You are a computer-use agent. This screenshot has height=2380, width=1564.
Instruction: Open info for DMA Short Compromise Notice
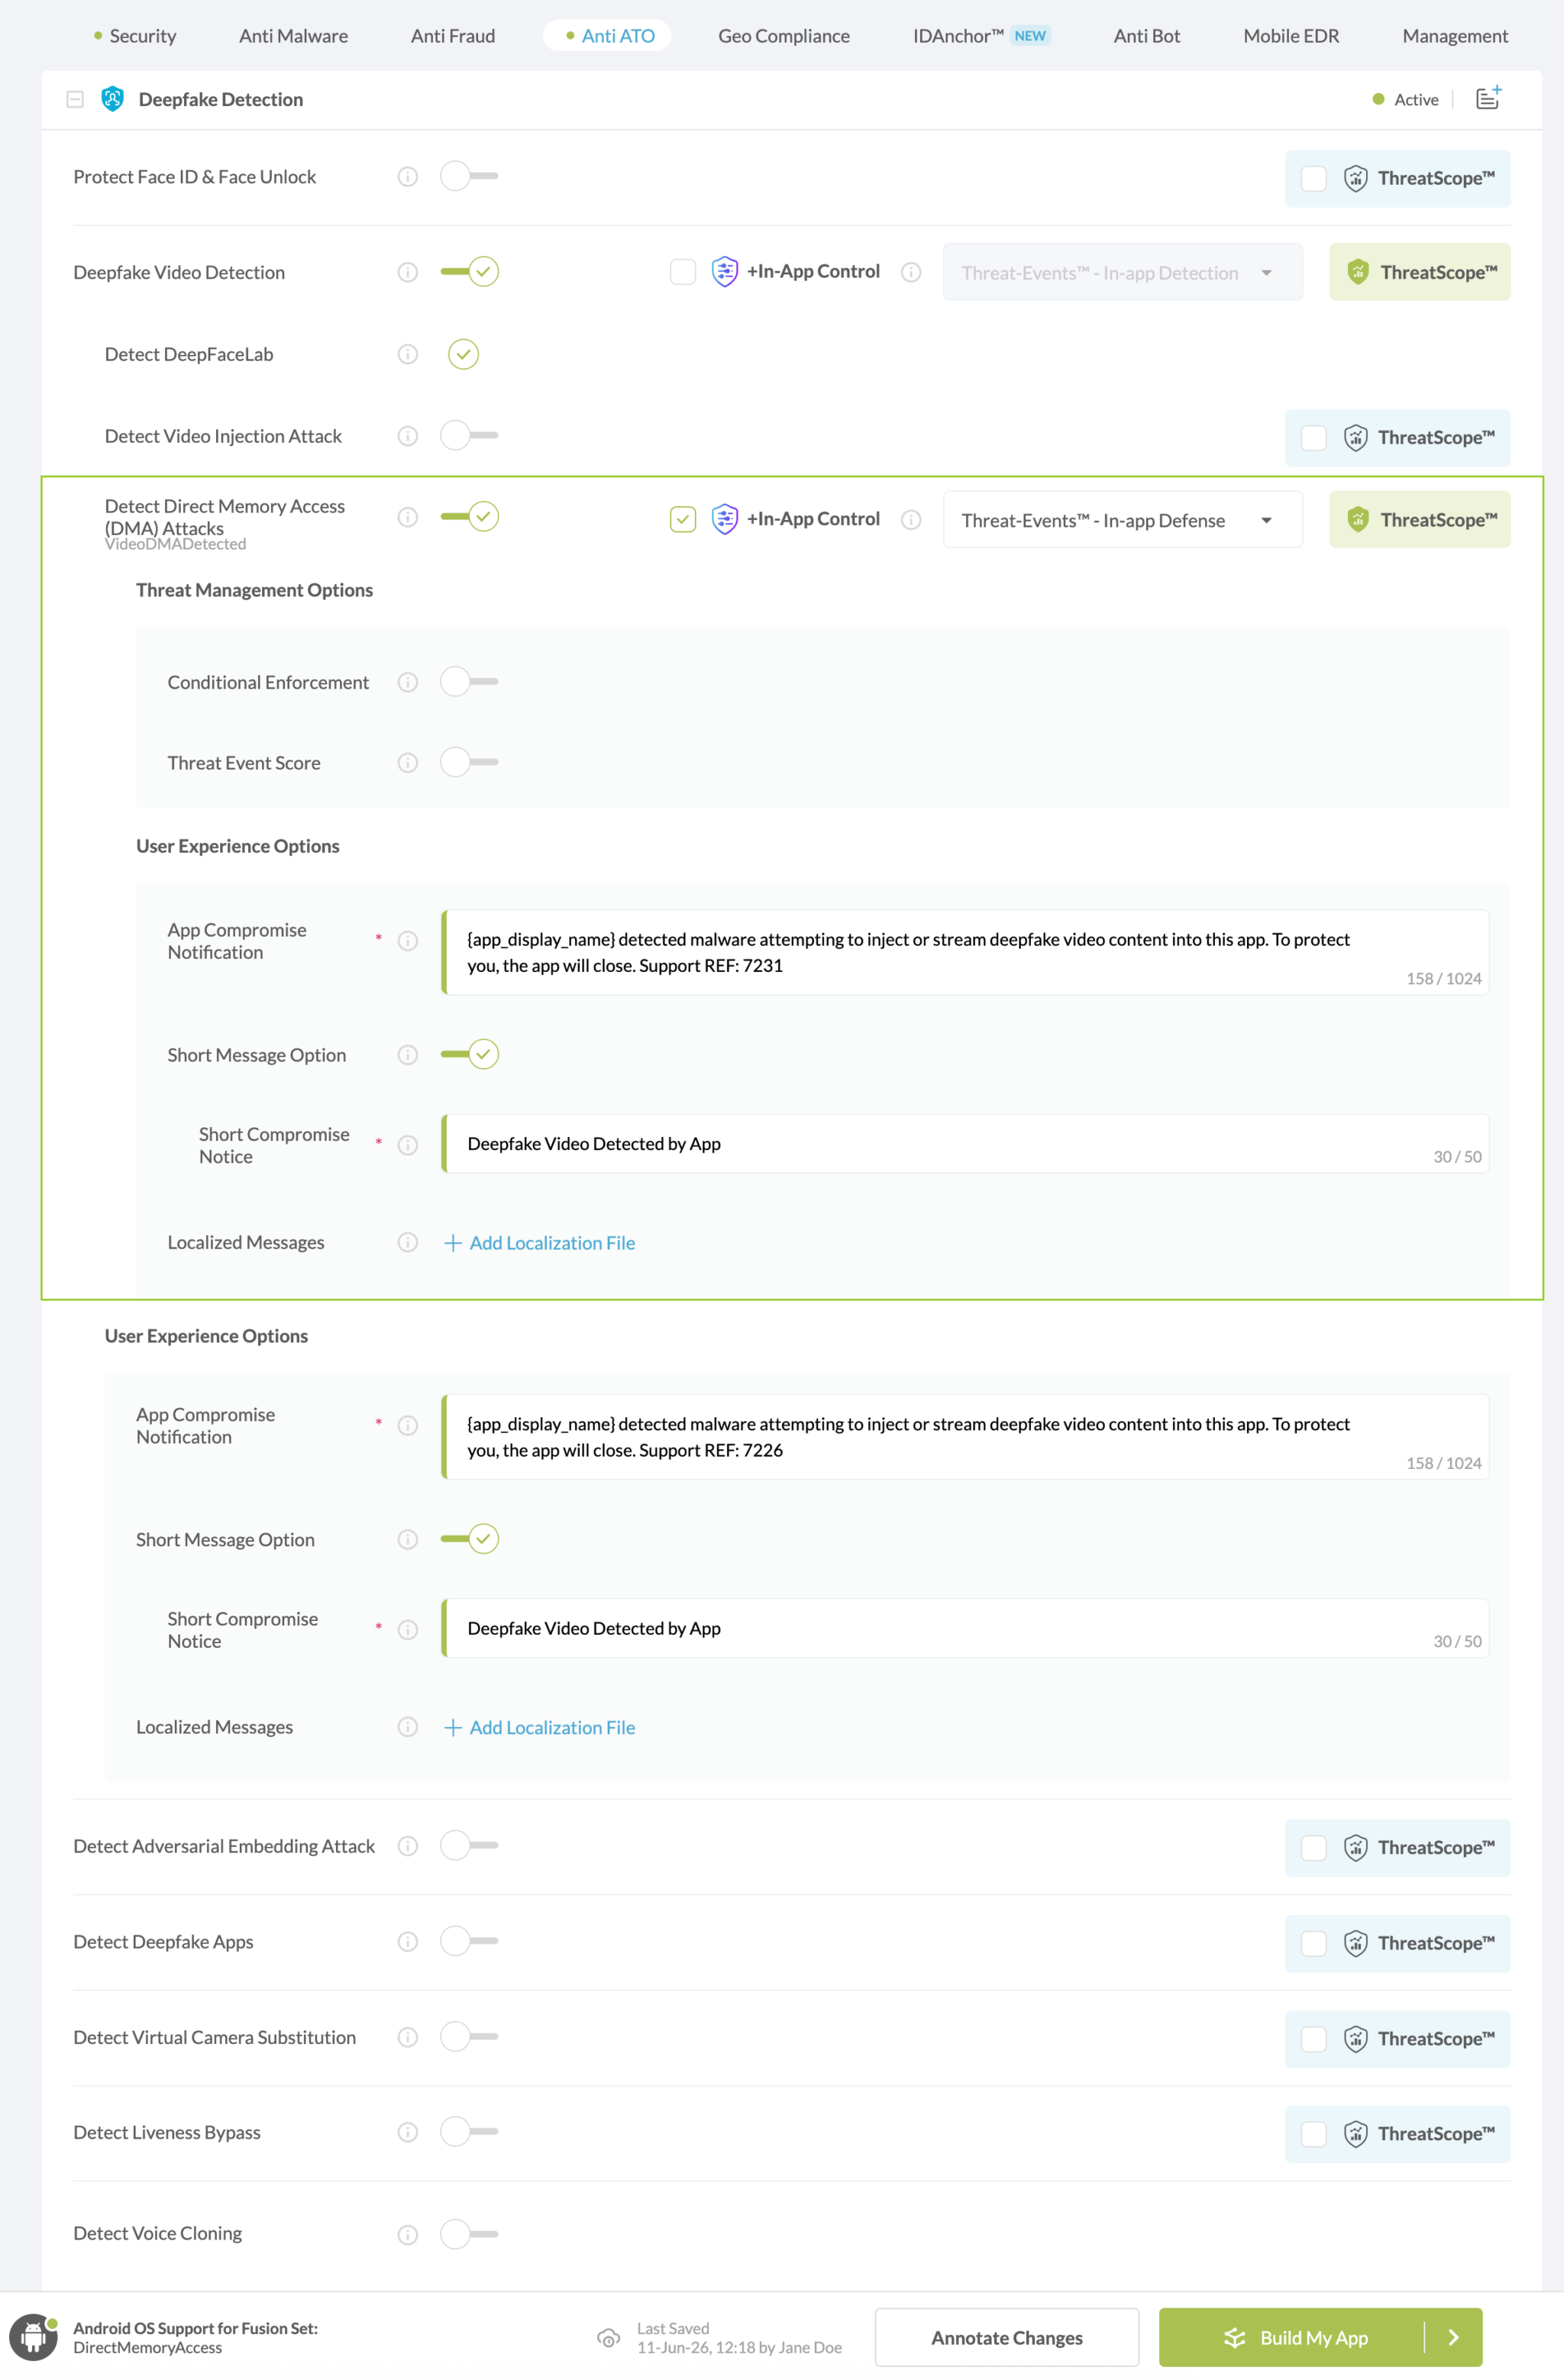(x=408, y=1145)
